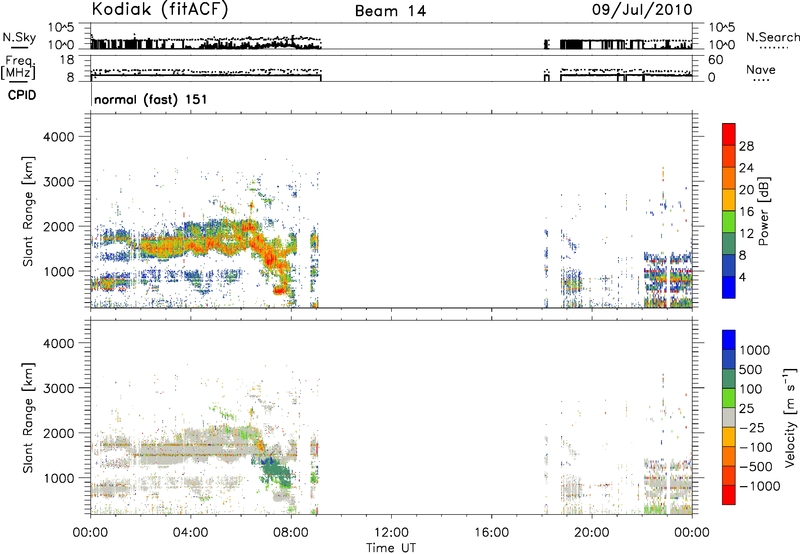This screenshot has height=554, width=800.
Task: Pick the yellow 16–20 dB Power colorbar segment
Action: [x=729, y=200]
